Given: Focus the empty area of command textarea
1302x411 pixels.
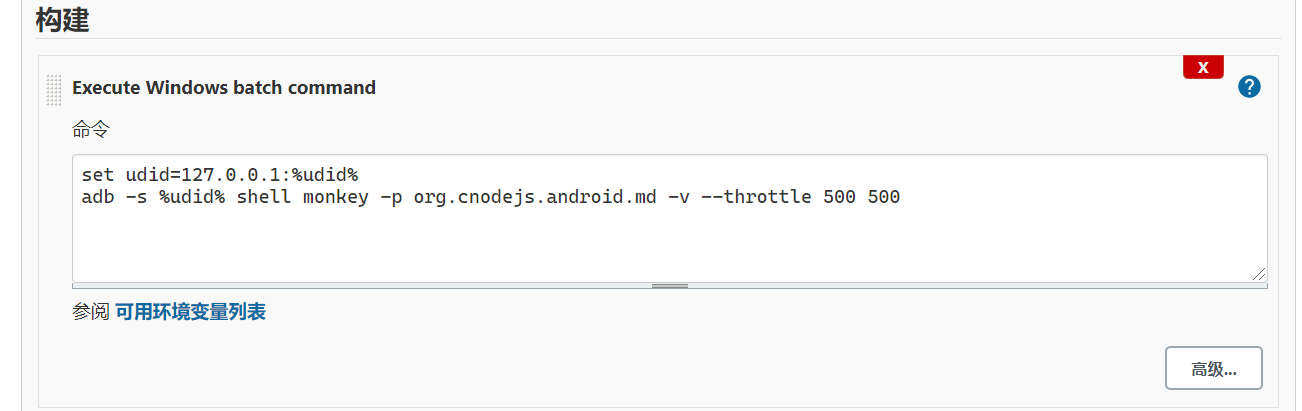Looking at the screenshot, I should (670, 245).
